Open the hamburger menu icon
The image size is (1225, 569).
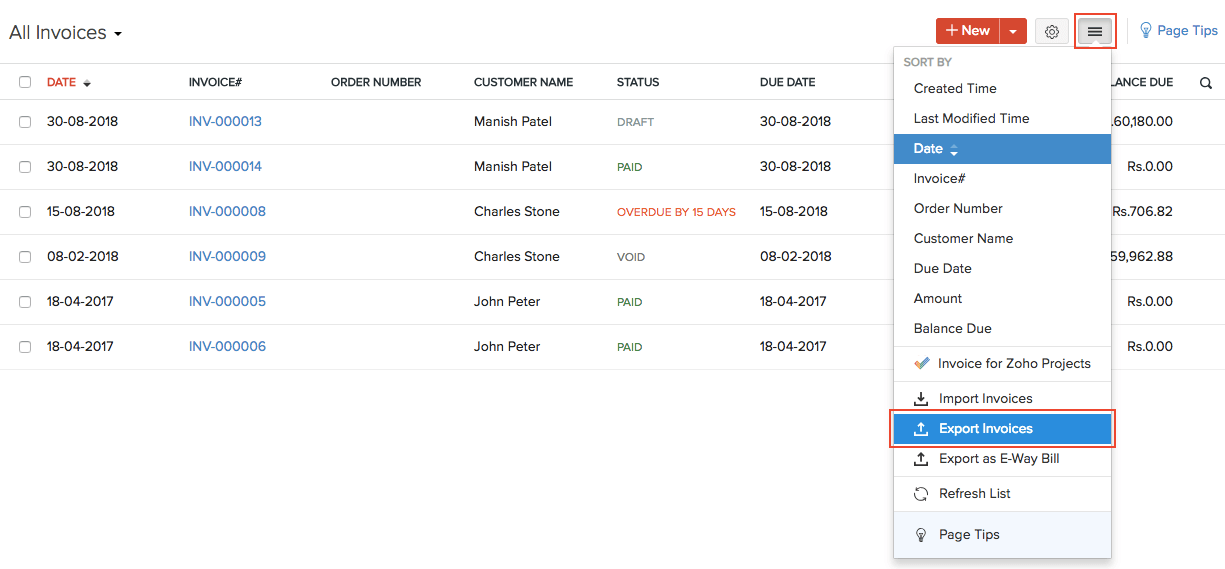(1095, 32)
